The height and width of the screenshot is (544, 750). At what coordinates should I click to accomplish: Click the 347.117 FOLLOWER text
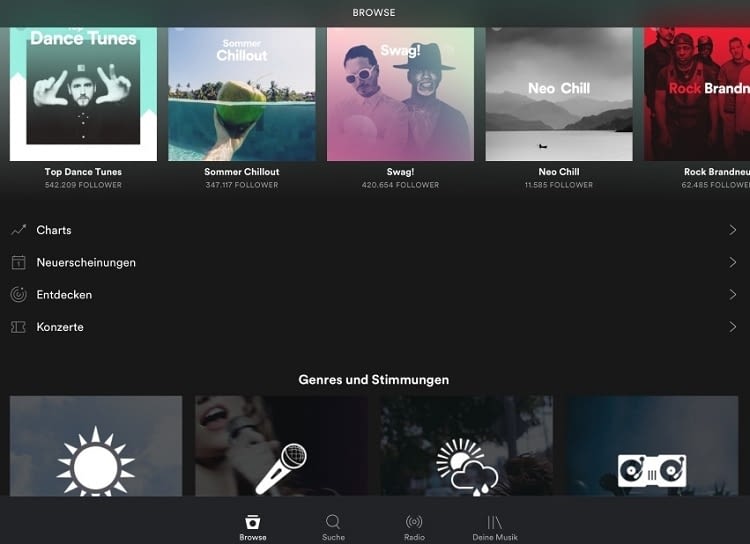242,185
